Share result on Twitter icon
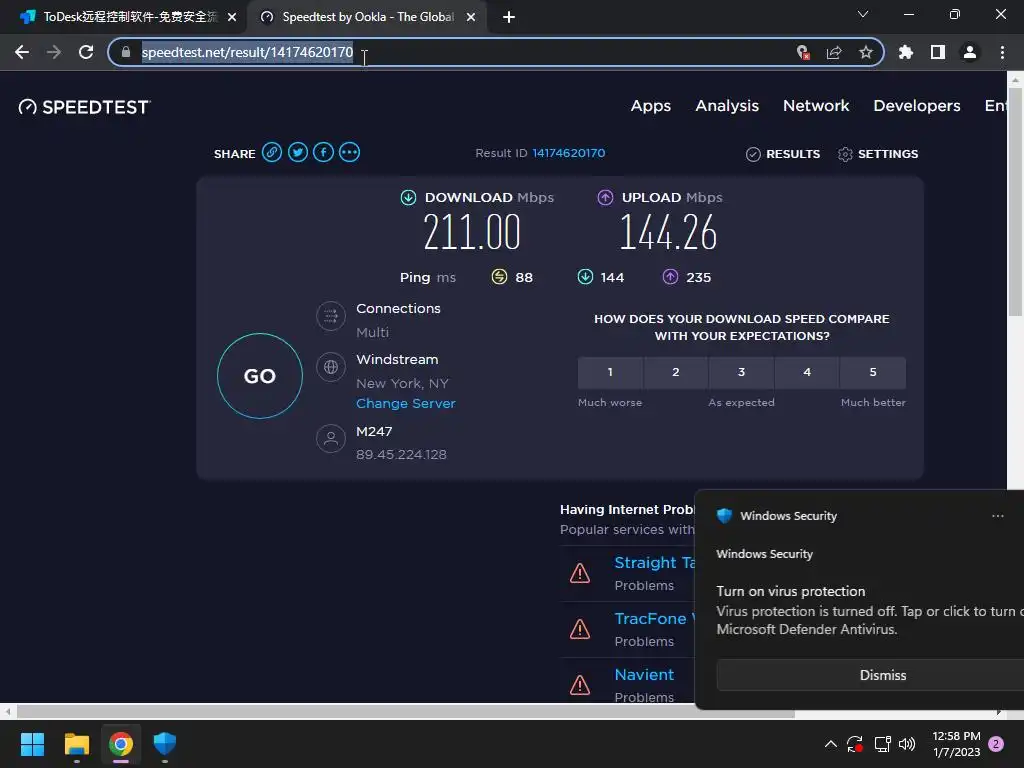Viewport: 1024px width, 768px height. (x=298, y=153)
